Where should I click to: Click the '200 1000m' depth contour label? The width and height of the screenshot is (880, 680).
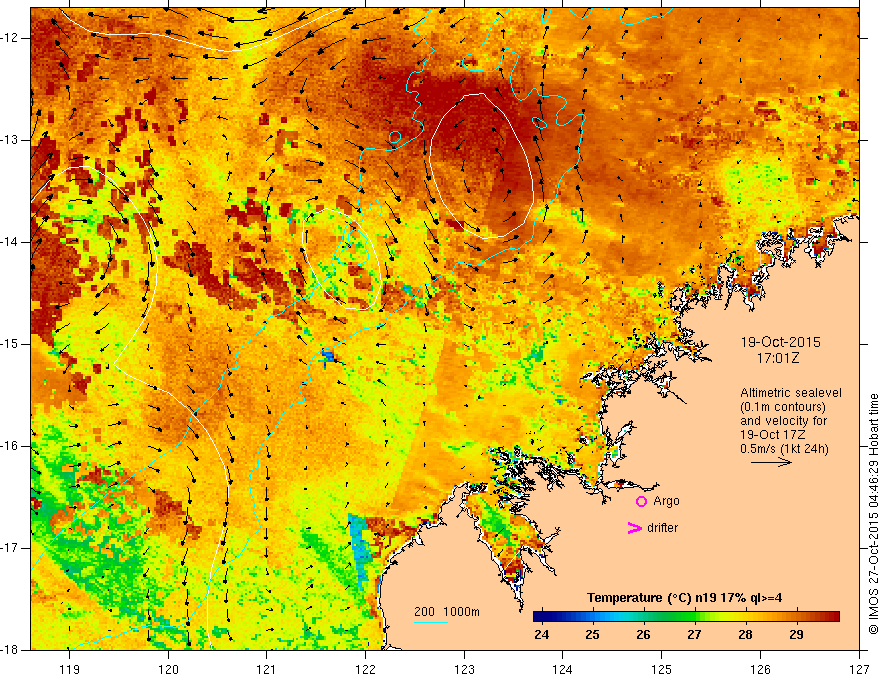[x=447, y=612]
